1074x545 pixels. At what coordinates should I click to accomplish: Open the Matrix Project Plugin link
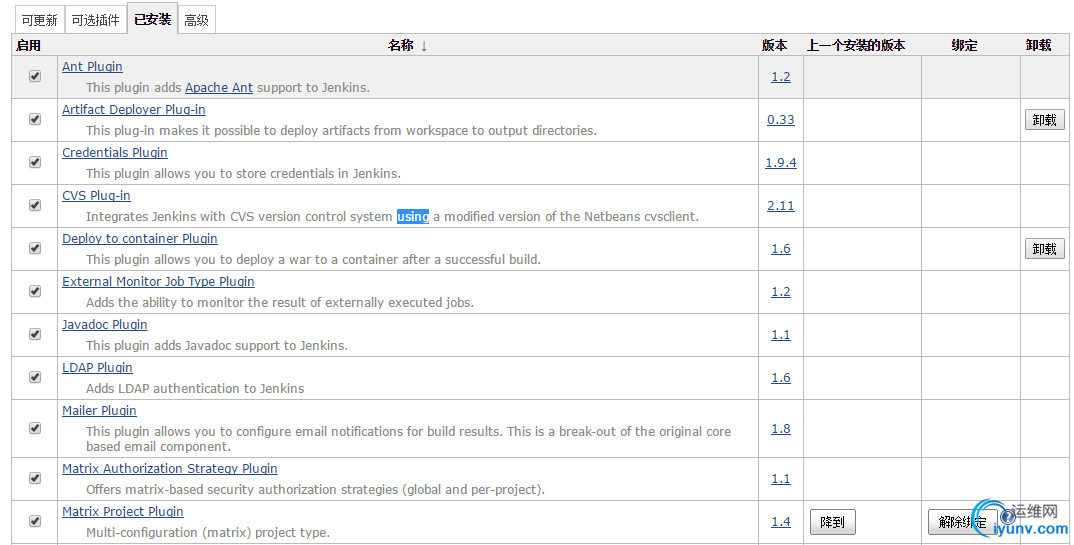(123, 512)
